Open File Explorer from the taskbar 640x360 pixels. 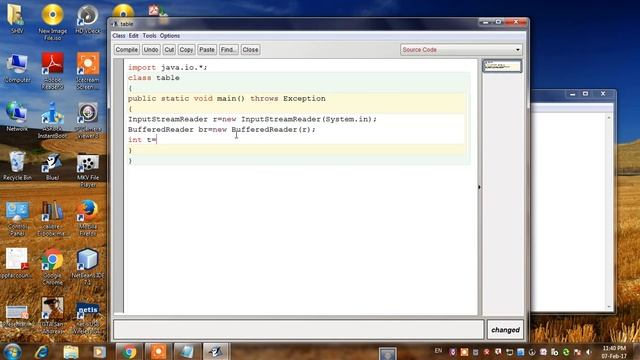pos(71,352)
